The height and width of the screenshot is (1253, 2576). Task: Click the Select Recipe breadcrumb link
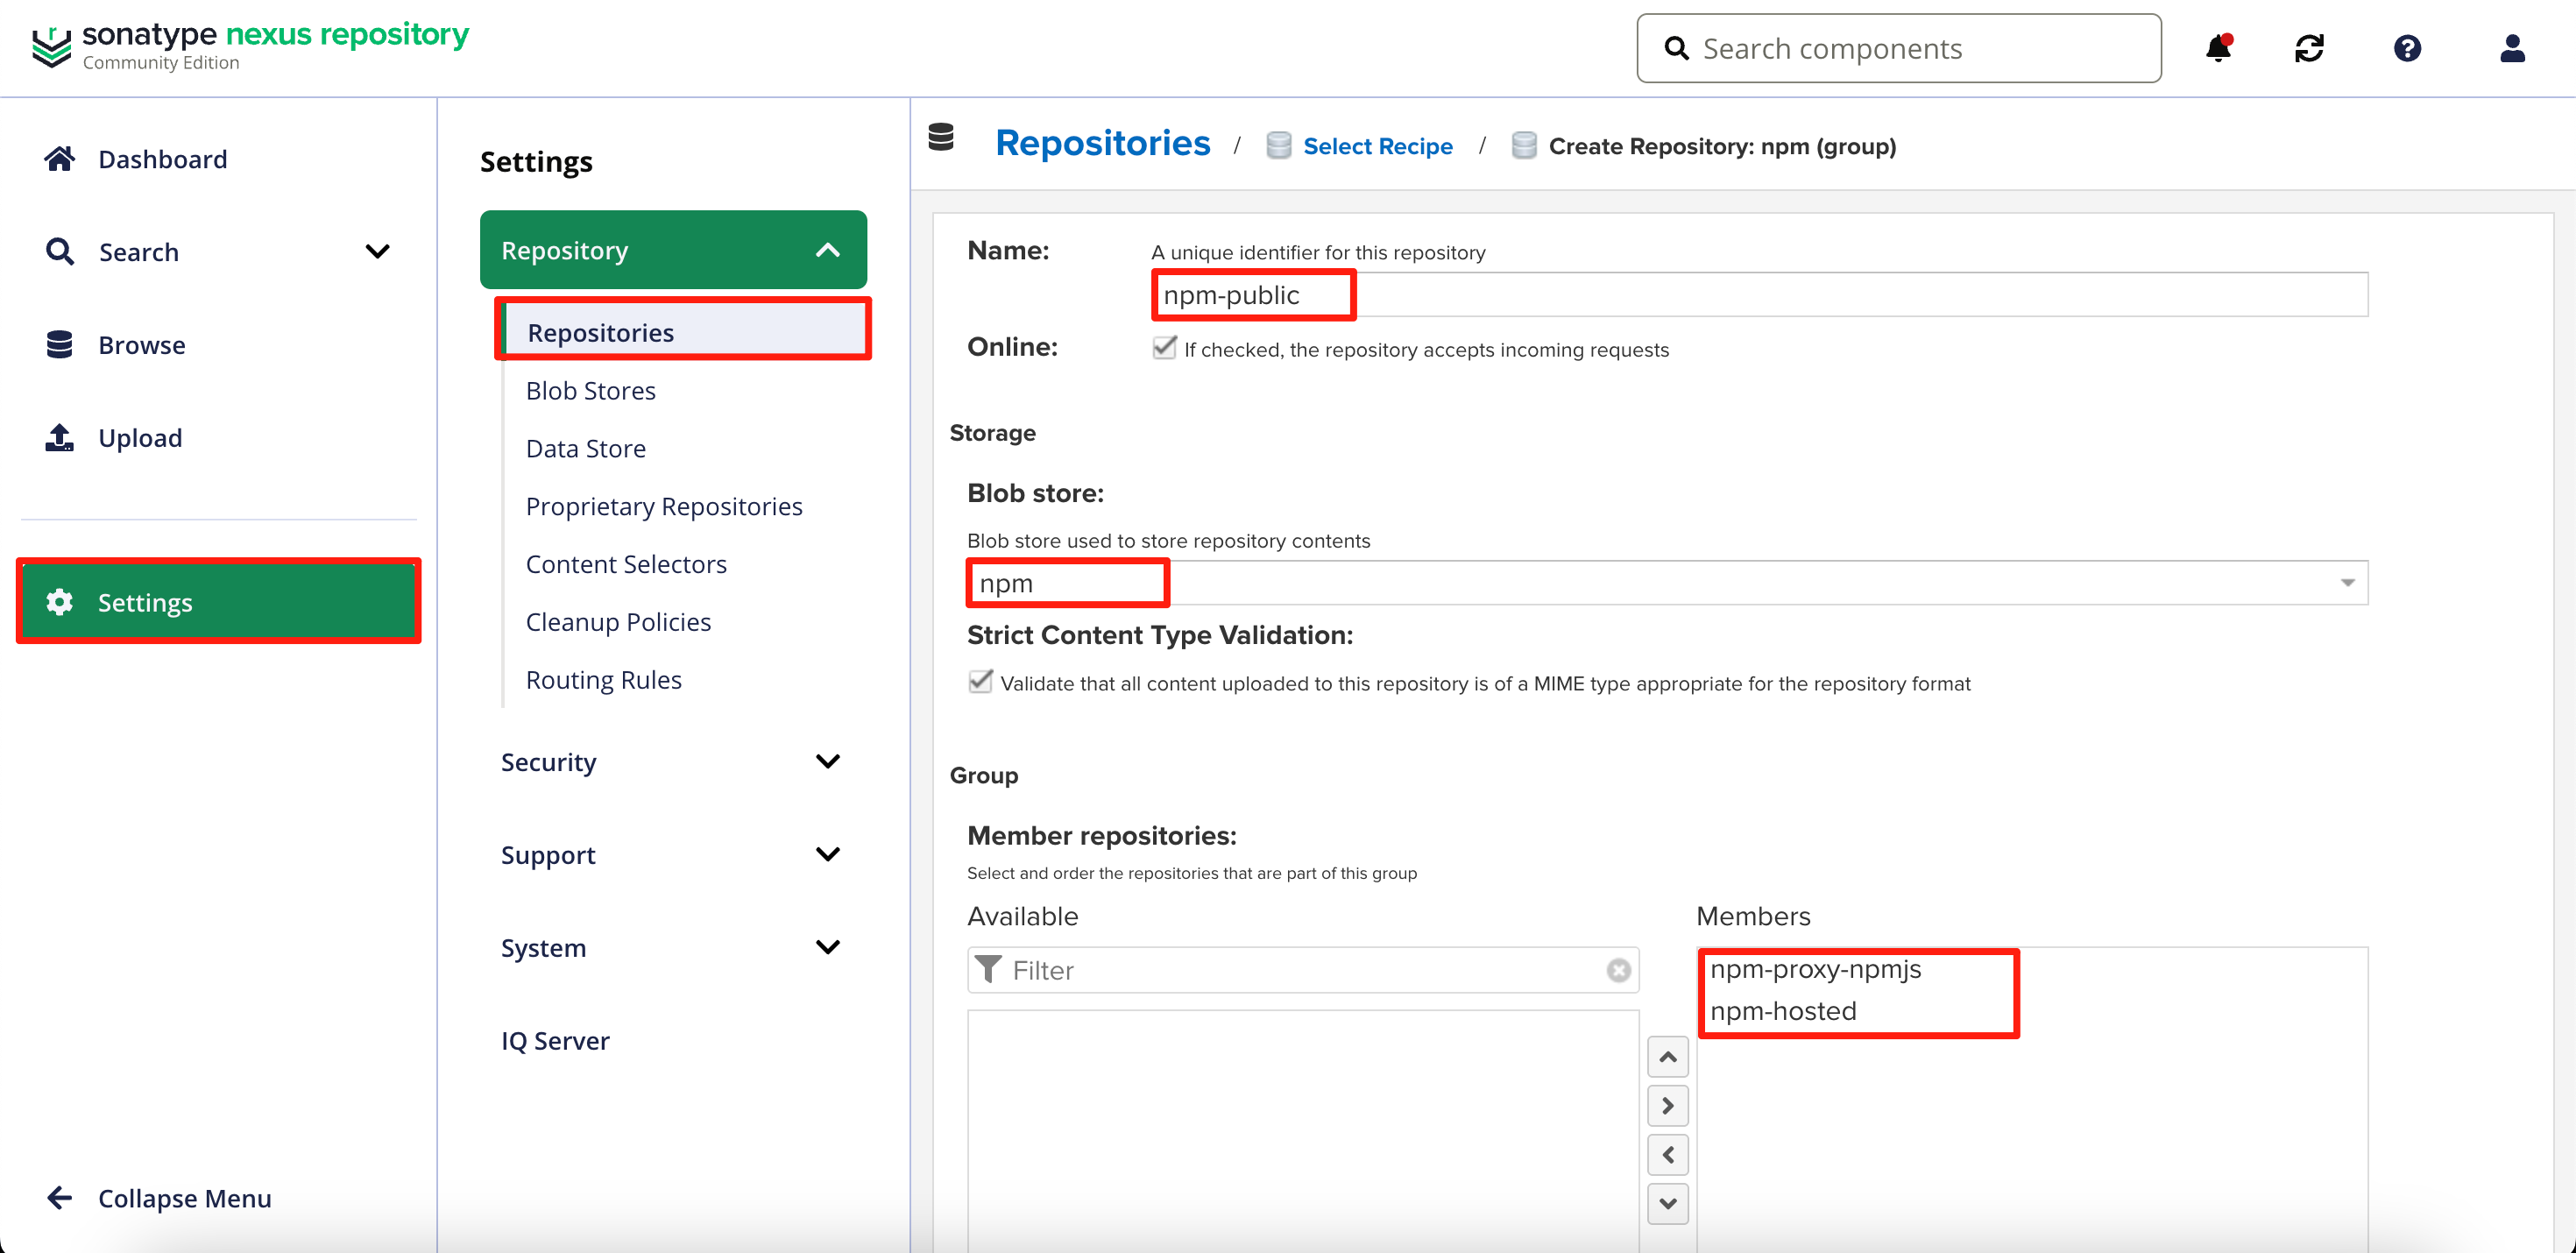[1377, 146]
